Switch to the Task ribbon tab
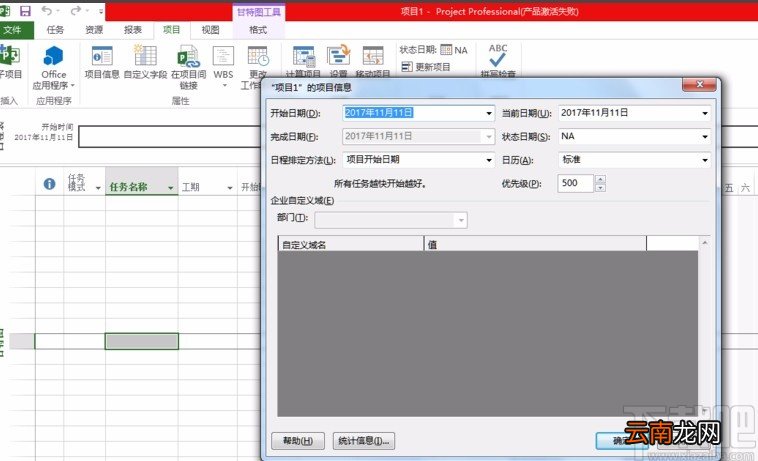 click(55, 30)
